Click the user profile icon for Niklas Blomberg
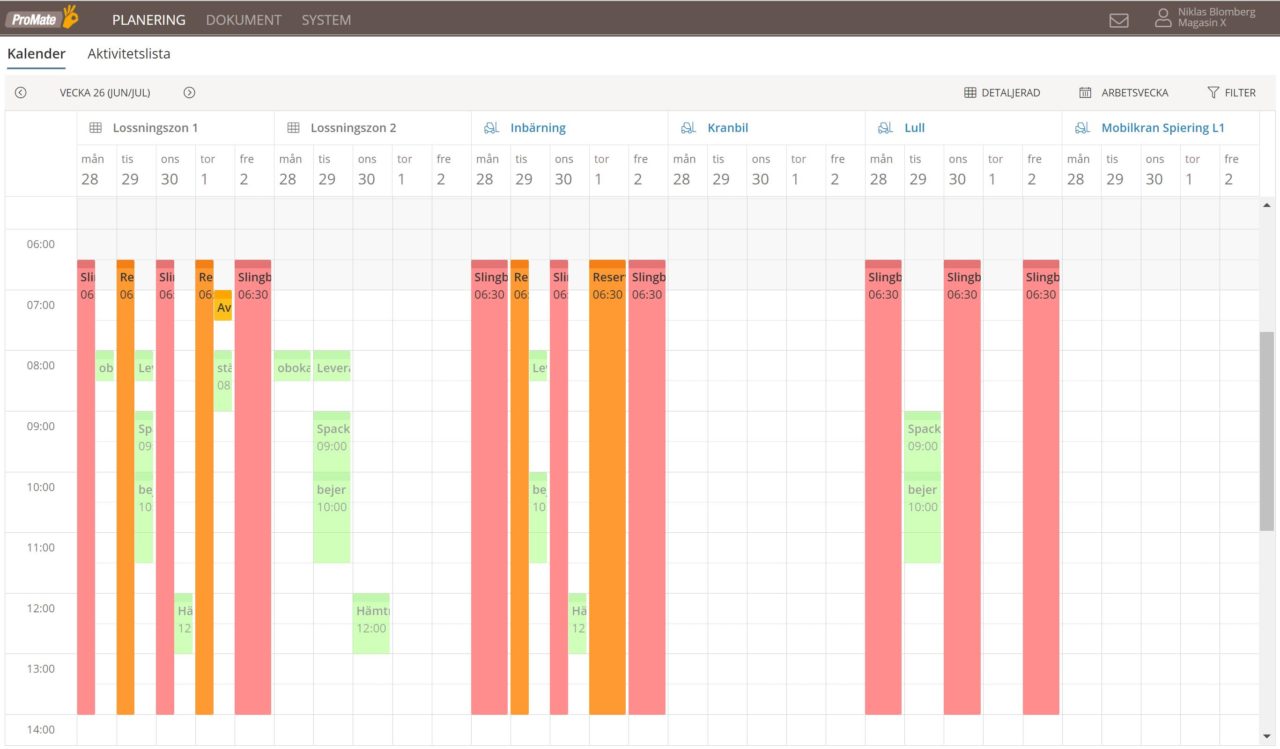 point(1162,18)
